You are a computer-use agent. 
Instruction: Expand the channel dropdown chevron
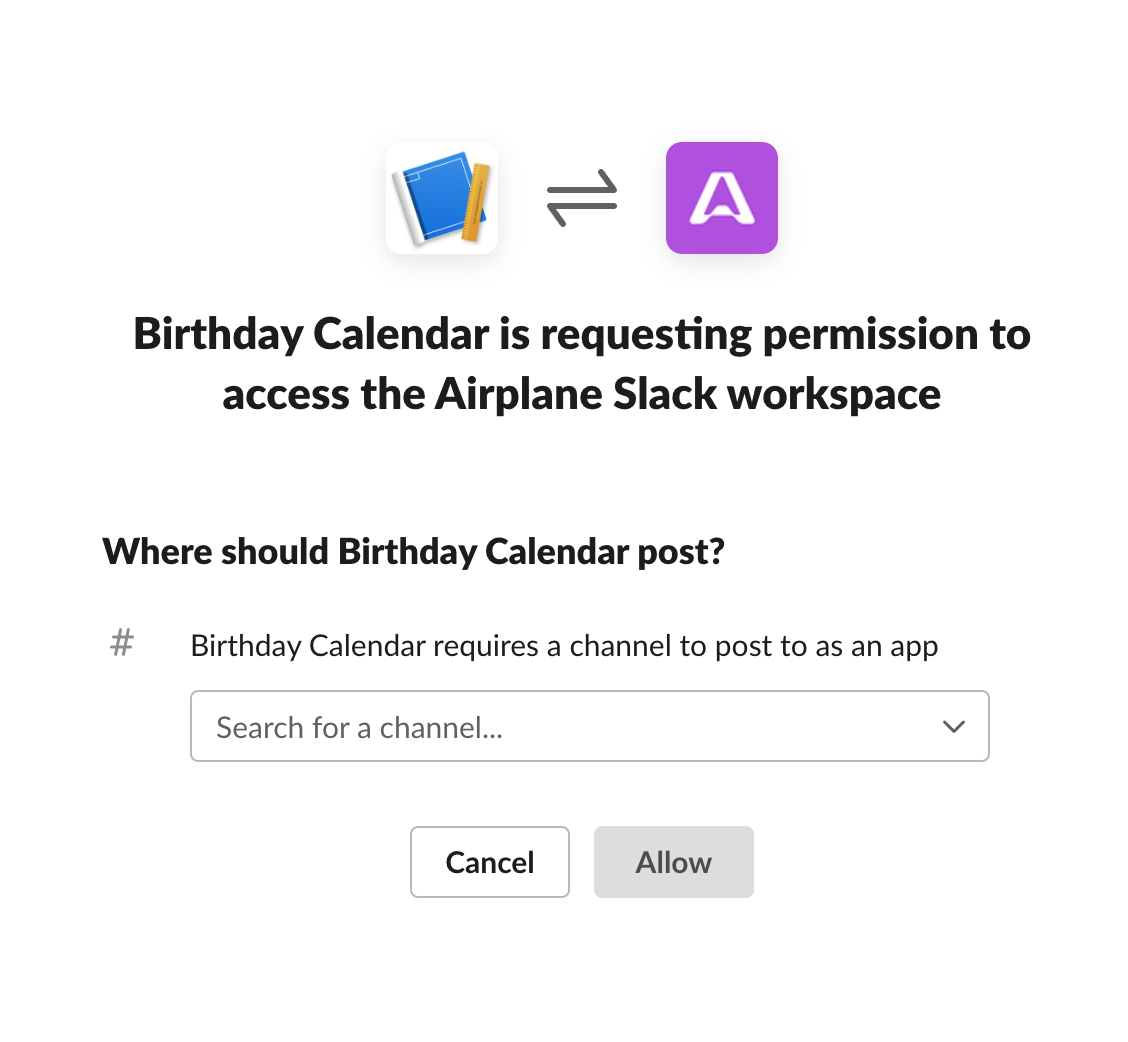954,727
